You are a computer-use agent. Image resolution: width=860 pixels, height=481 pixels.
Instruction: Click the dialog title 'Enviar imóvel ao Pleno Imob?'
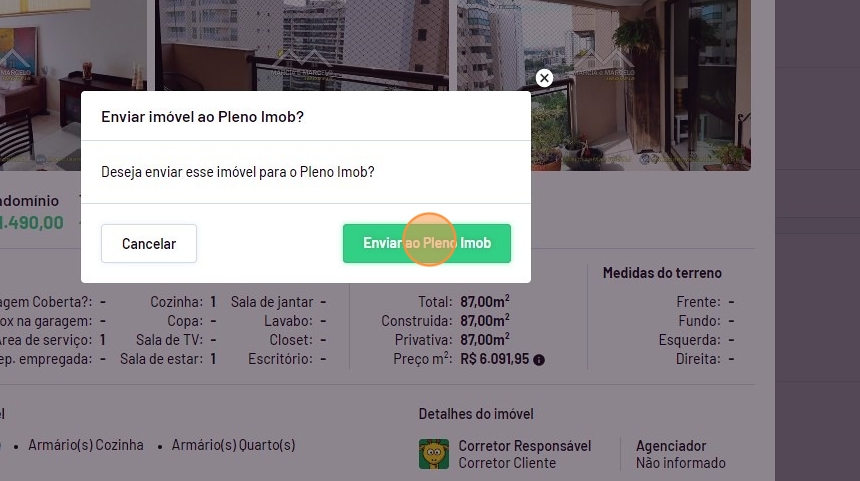(x=203, y=117)
